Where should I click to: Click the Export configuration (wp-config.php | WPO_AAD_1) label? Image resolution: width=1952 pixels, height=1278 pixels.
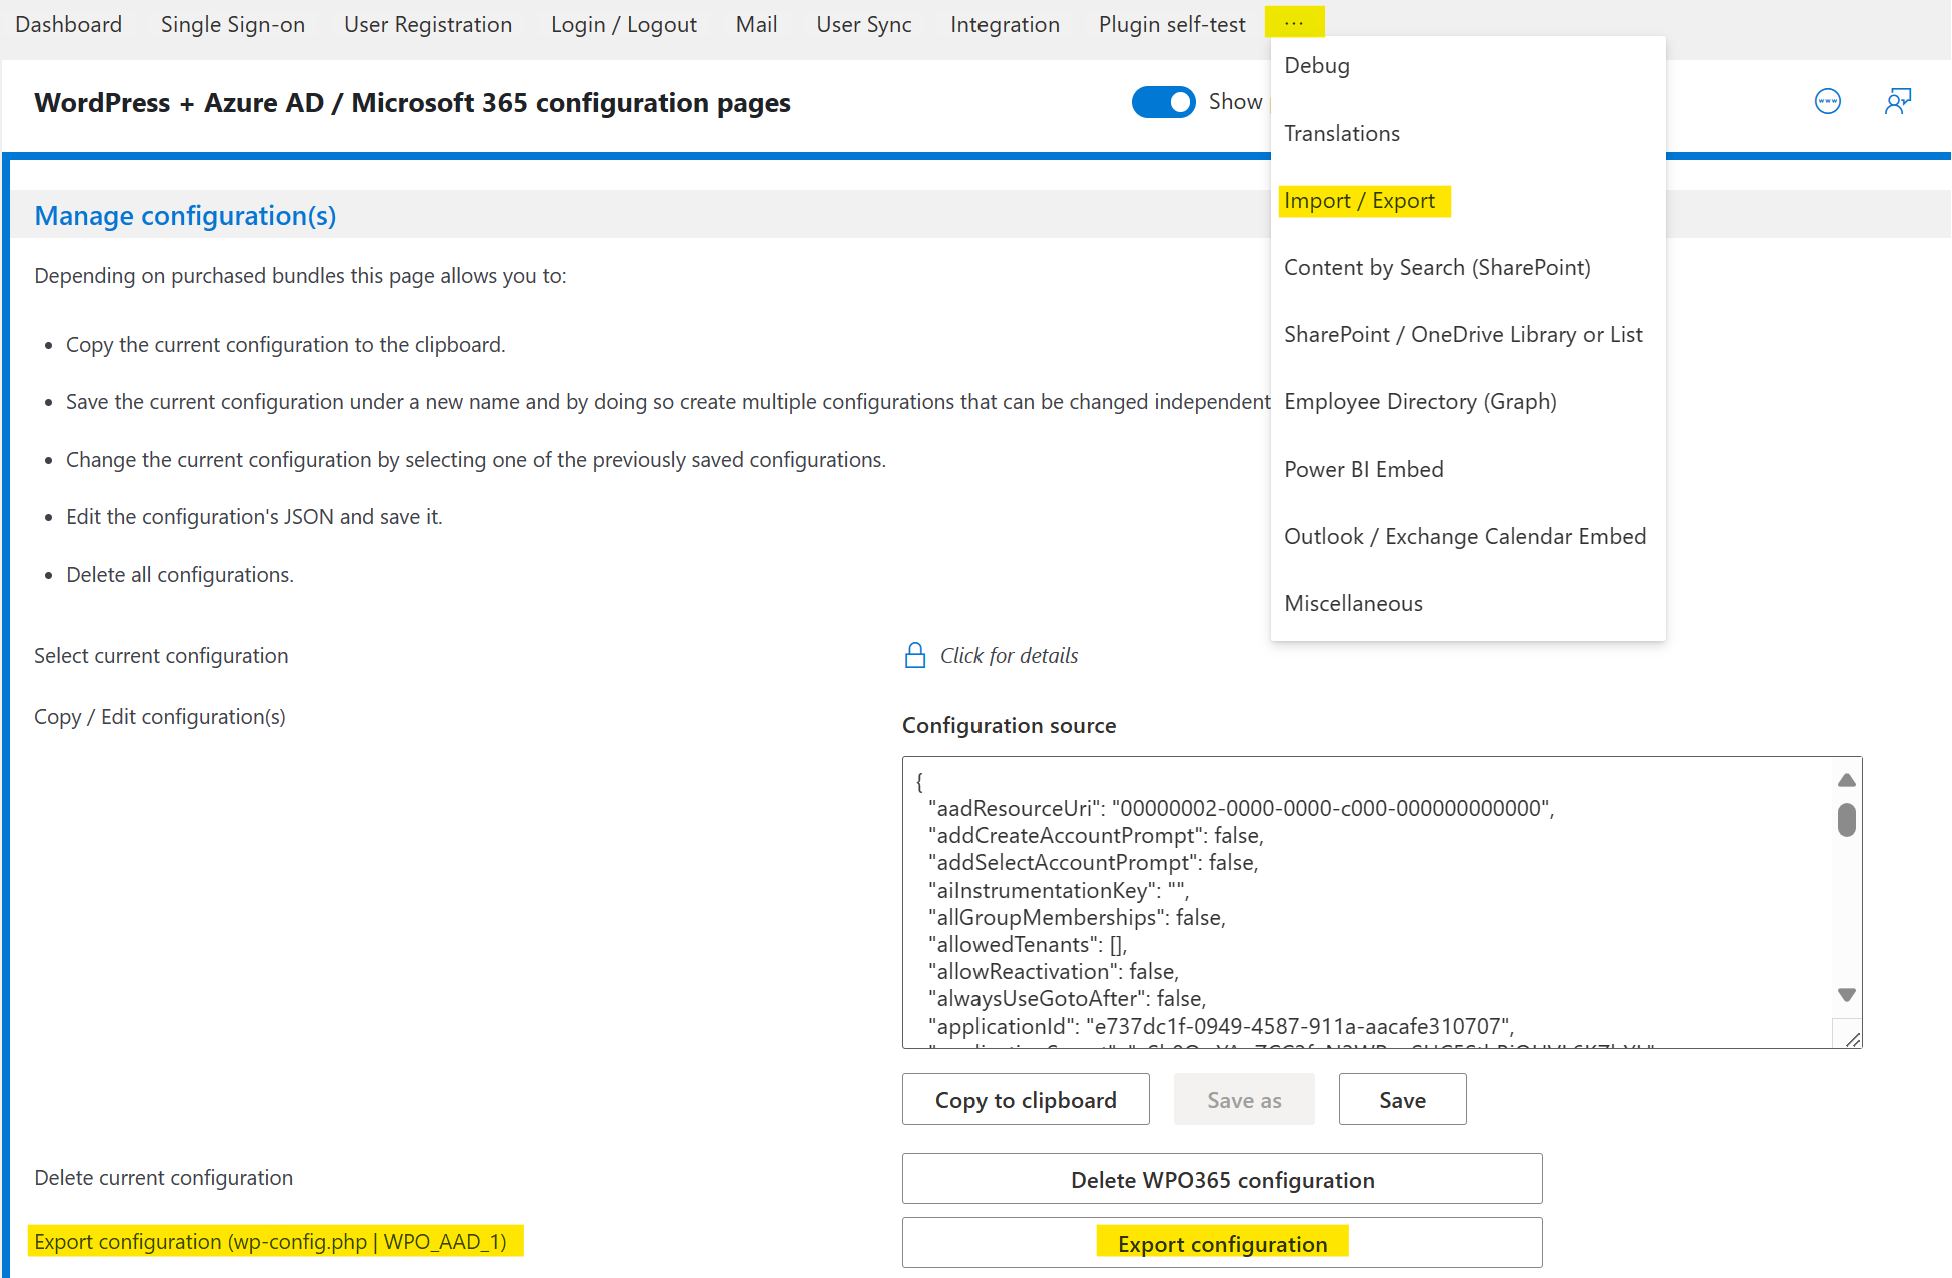(x=271, y=1241)
